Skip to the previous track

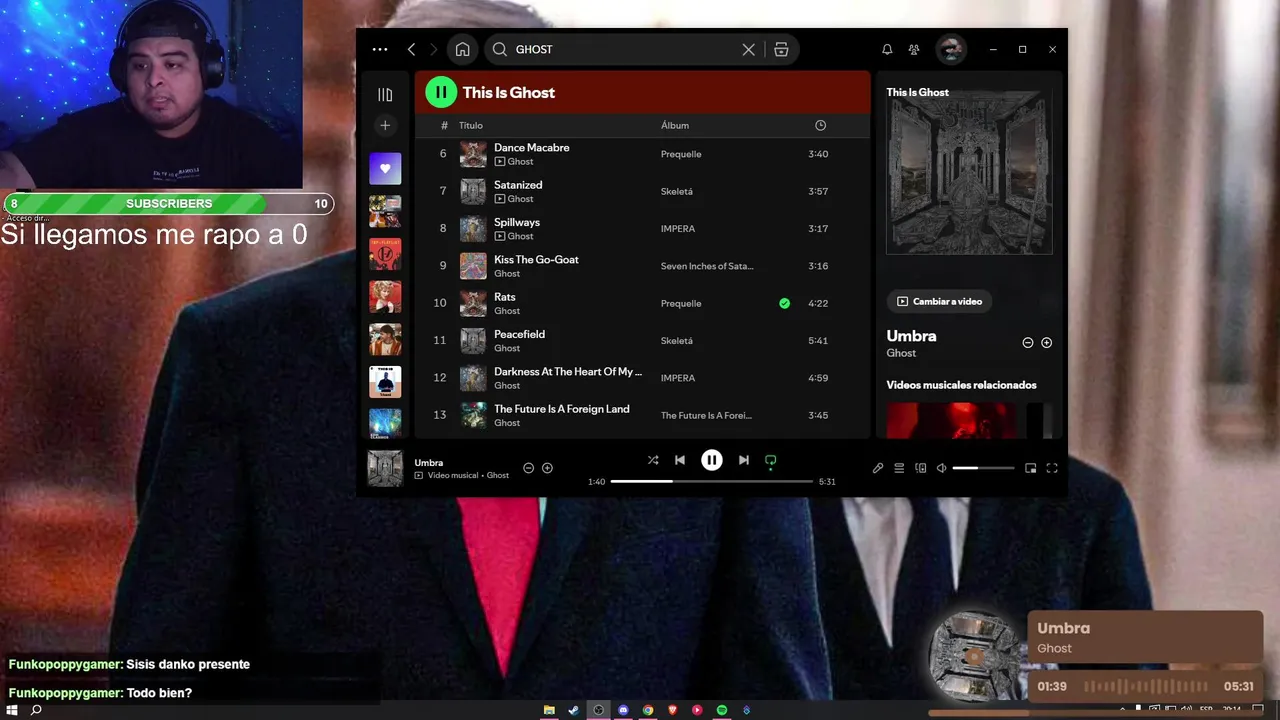tap(680, 460)
